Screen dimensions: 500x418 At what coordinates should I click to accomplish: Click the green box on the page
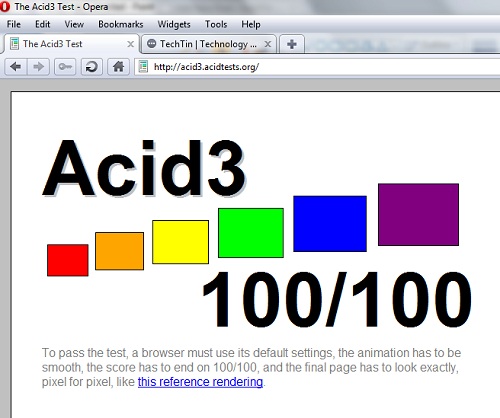[251, 233]
